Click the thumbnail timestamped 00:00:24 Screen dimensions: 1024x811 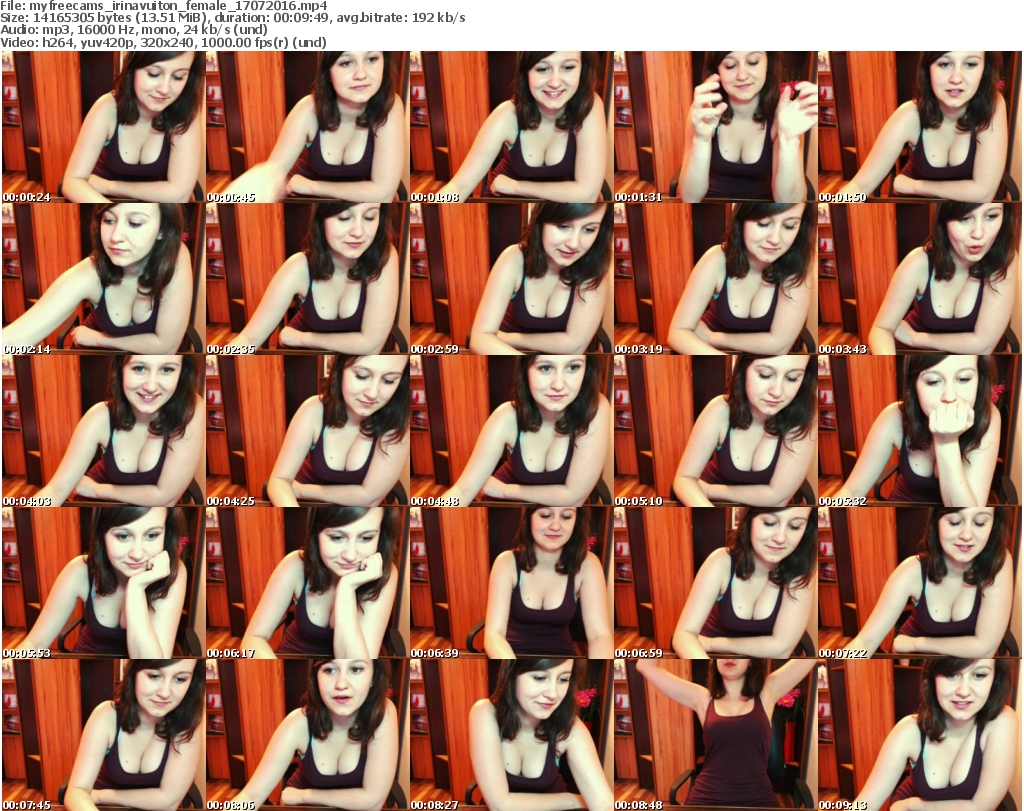click(103, 127)
